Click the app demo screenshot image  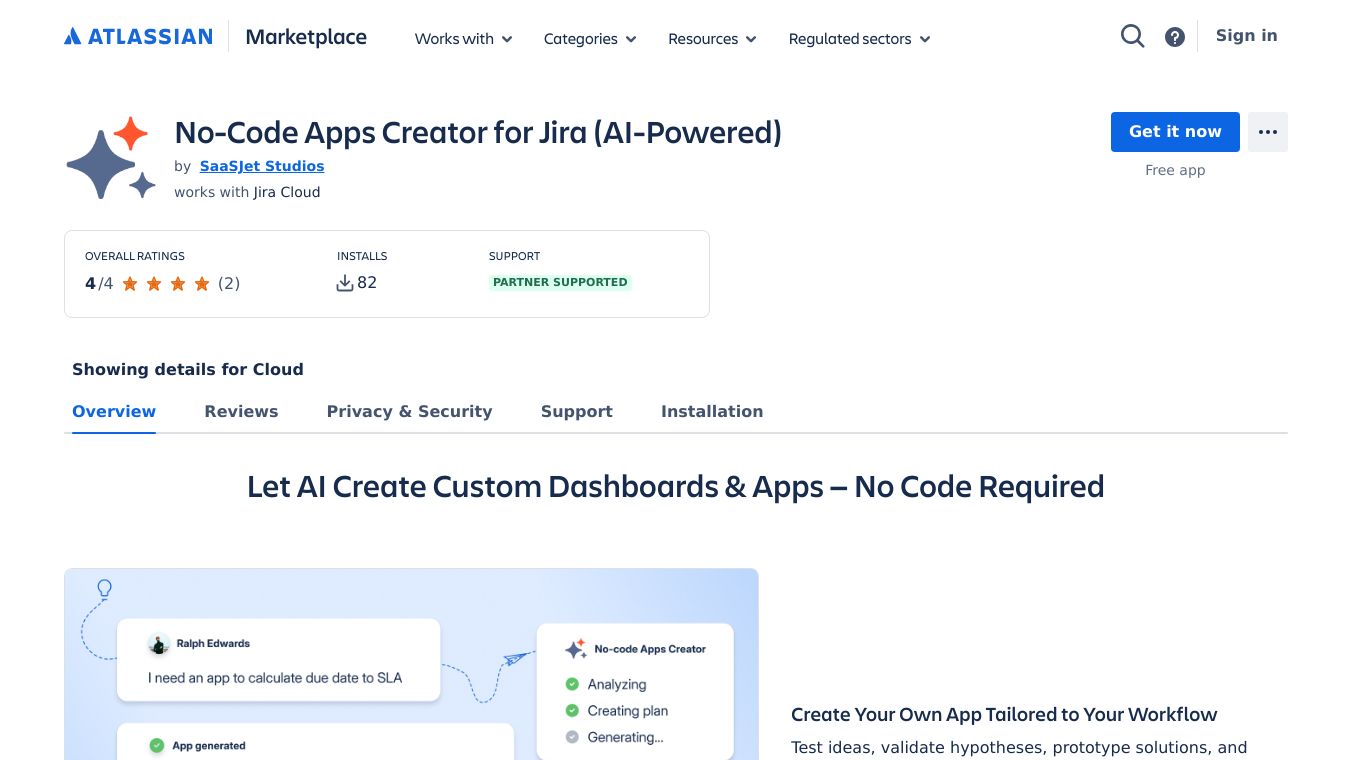point(411,664)
